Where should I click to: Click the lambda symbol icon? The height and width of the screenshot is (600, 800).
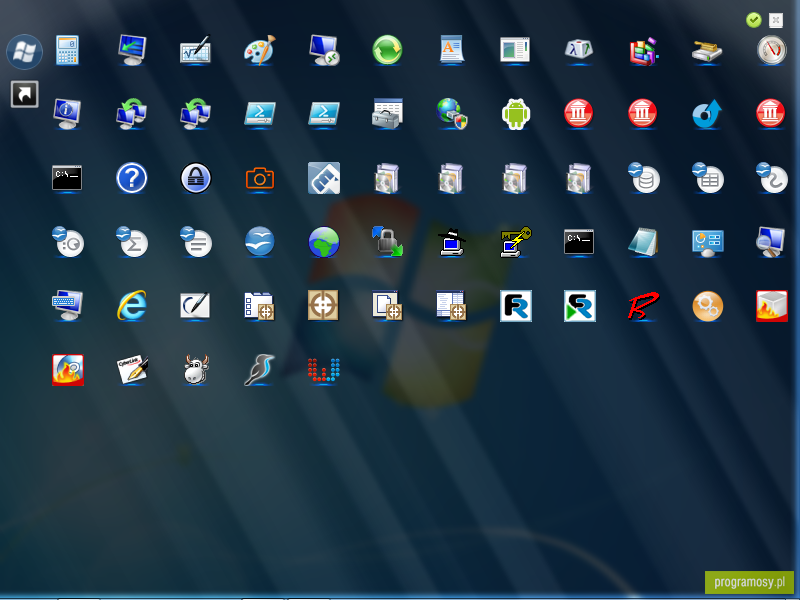pos(579,50)
